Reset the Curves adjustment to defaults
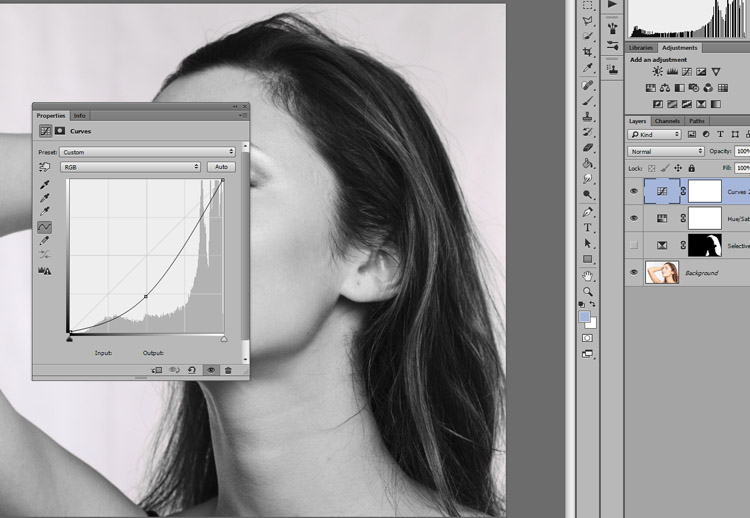 [x=192, y=370]
